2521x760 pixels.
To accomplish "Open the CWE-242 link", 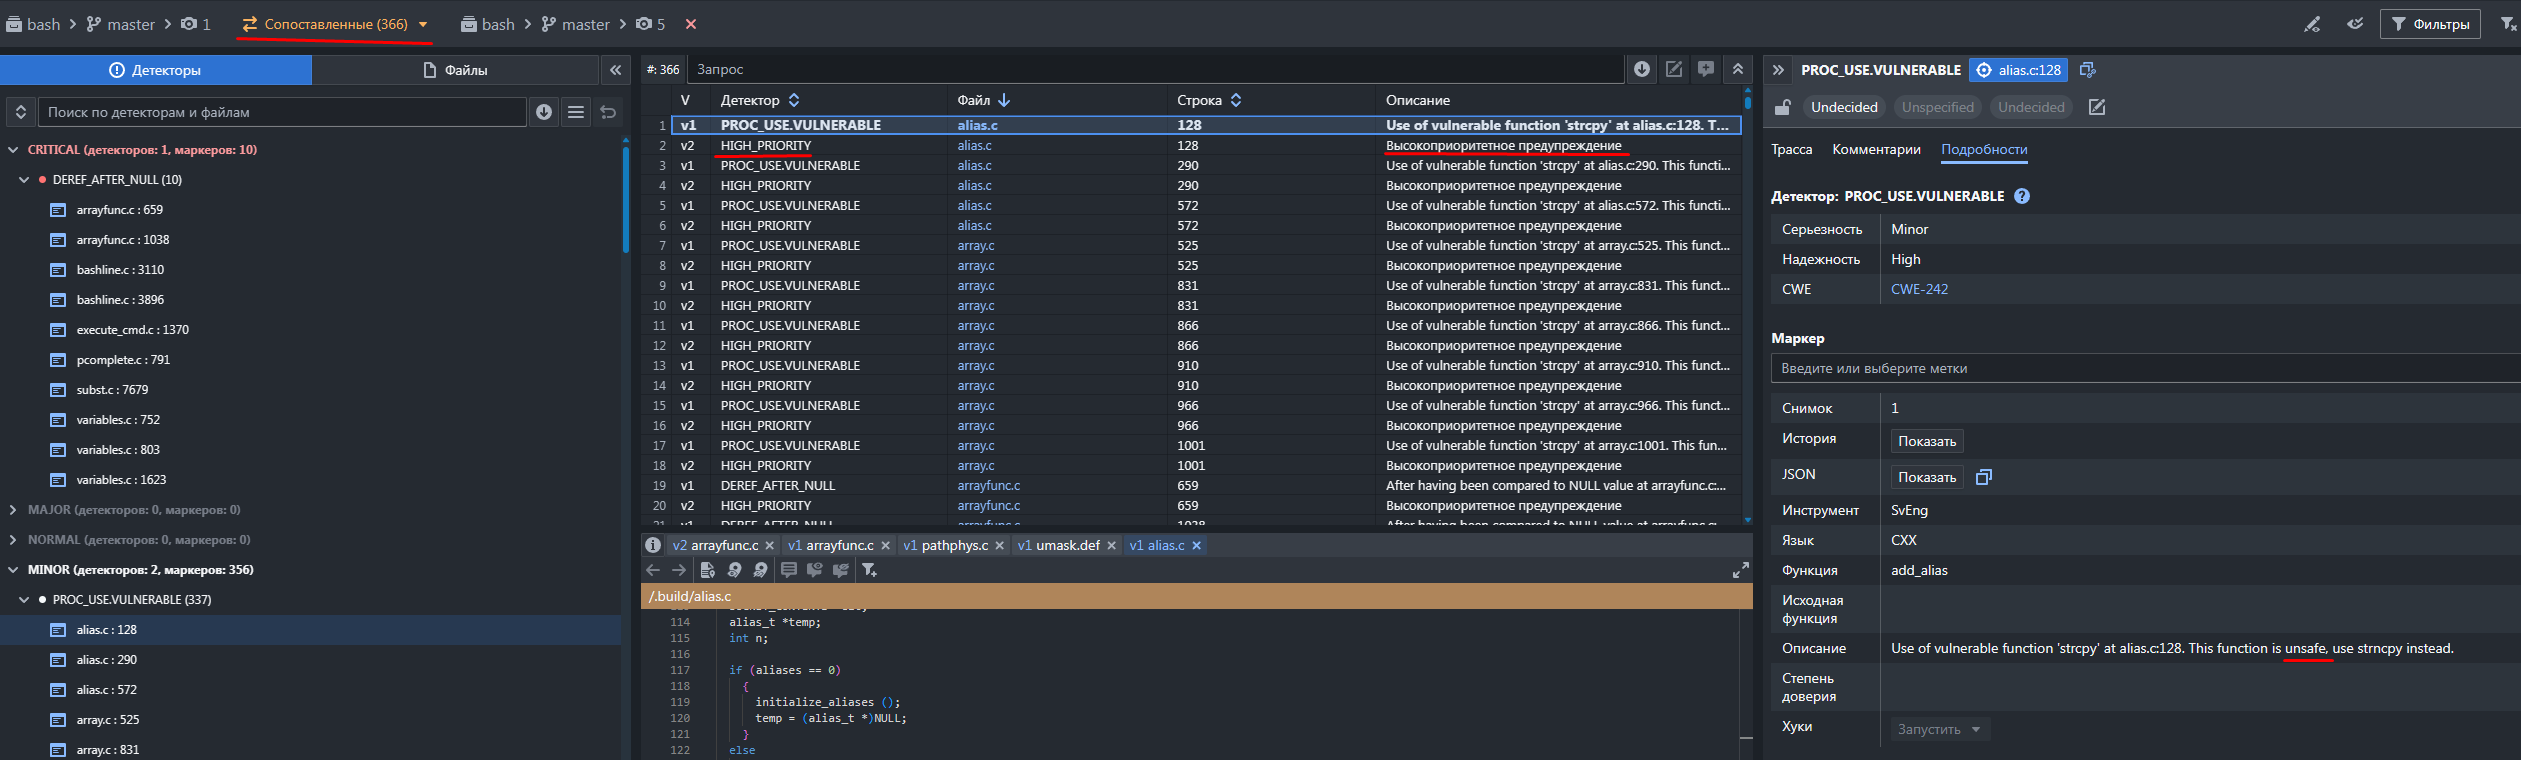I will [x=1919, y=289].
